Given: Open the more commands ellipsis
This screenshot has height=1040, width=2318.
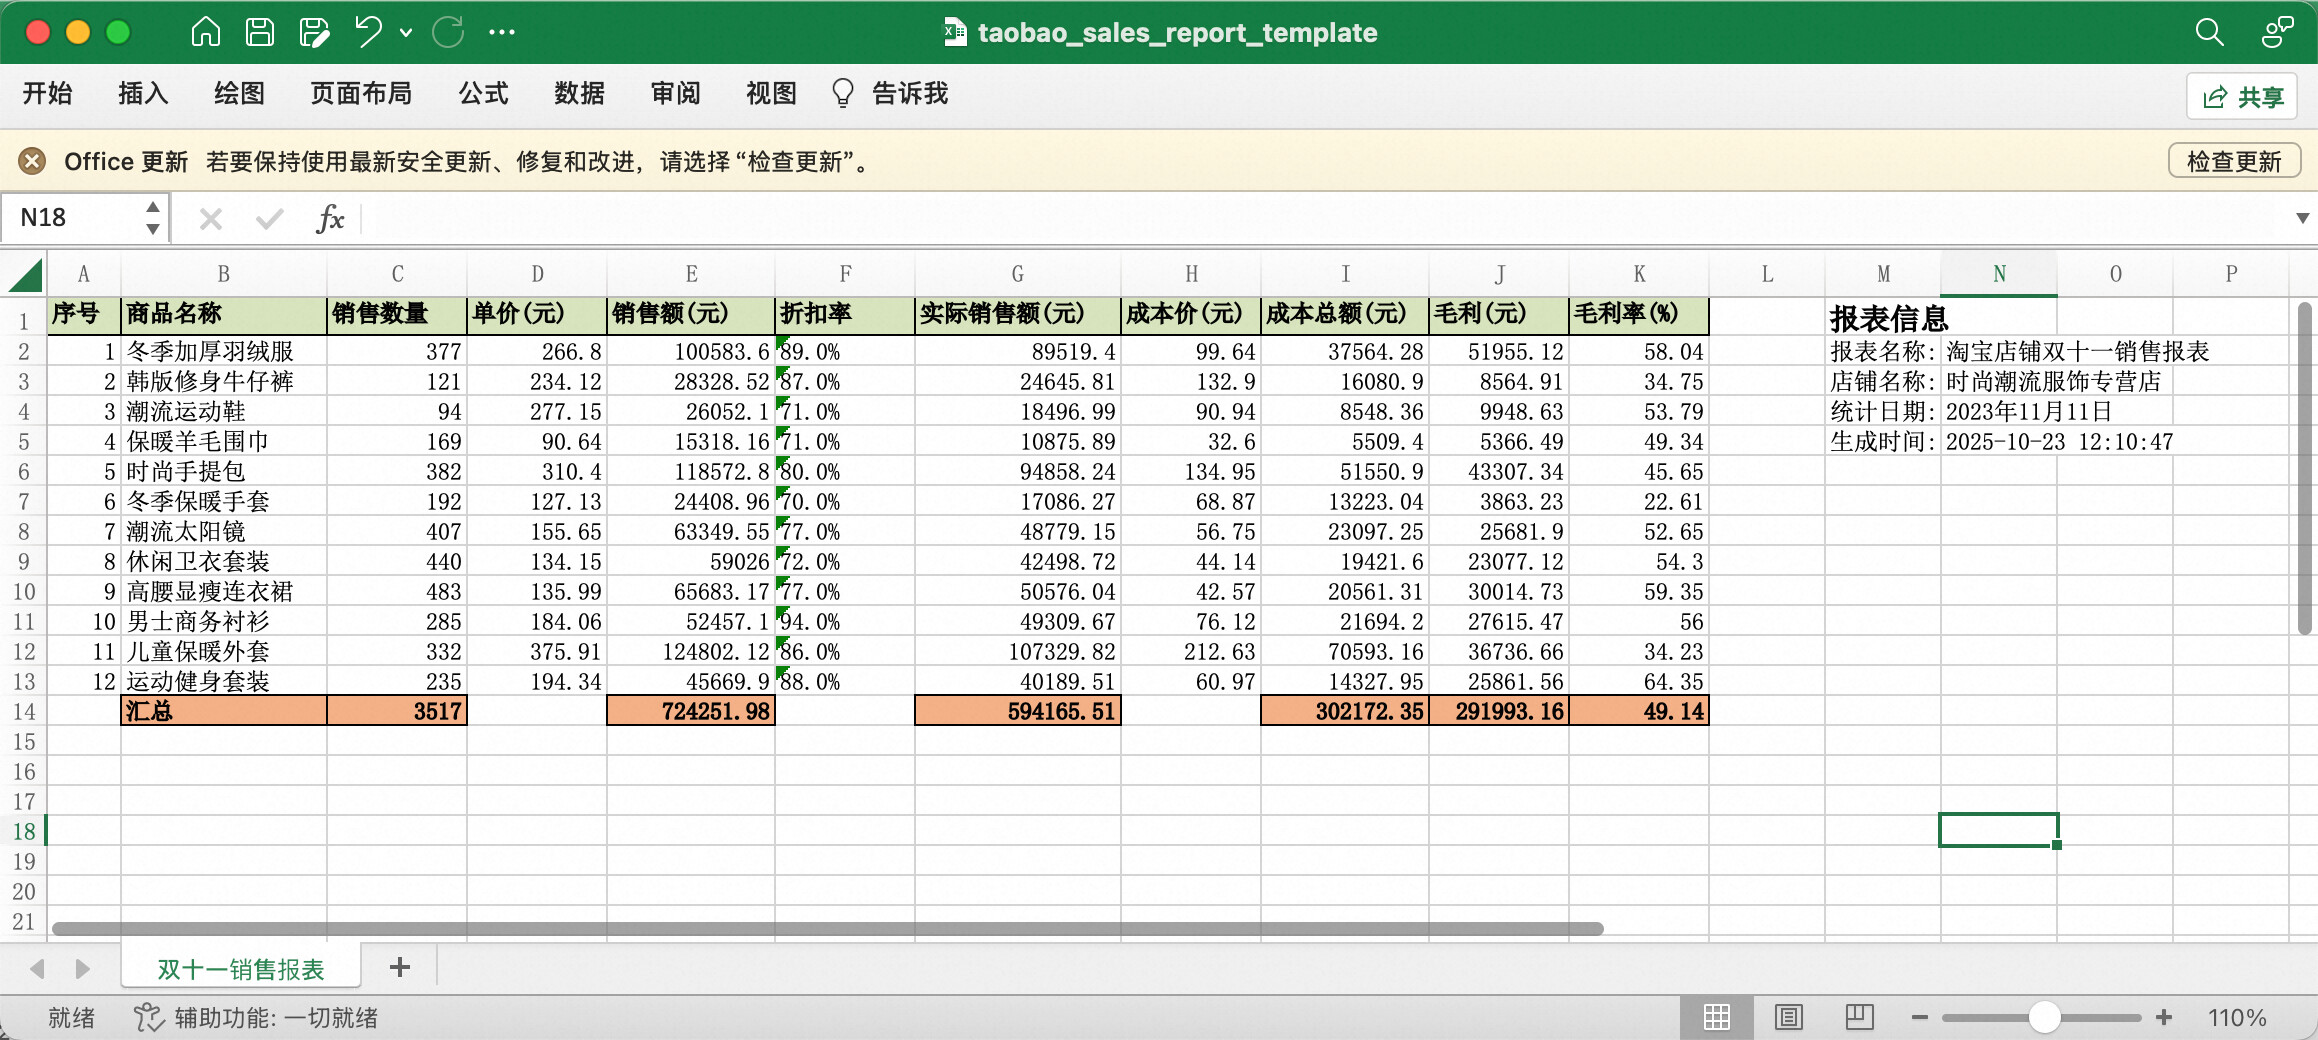Looking at the screenshot, I should click(x=502, y=32).
